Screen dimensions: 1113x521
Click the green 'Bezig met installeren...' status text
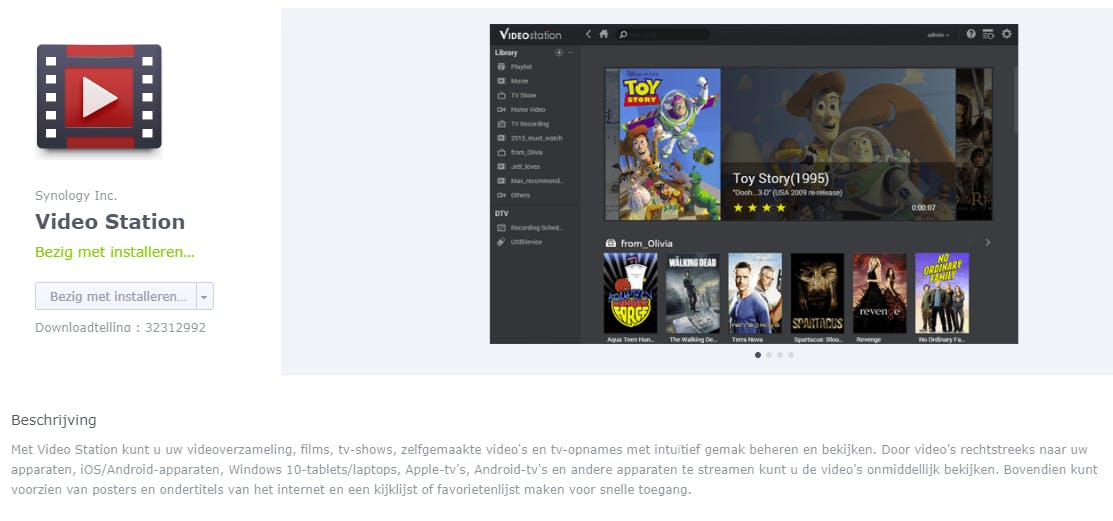(x=115, y=252)
